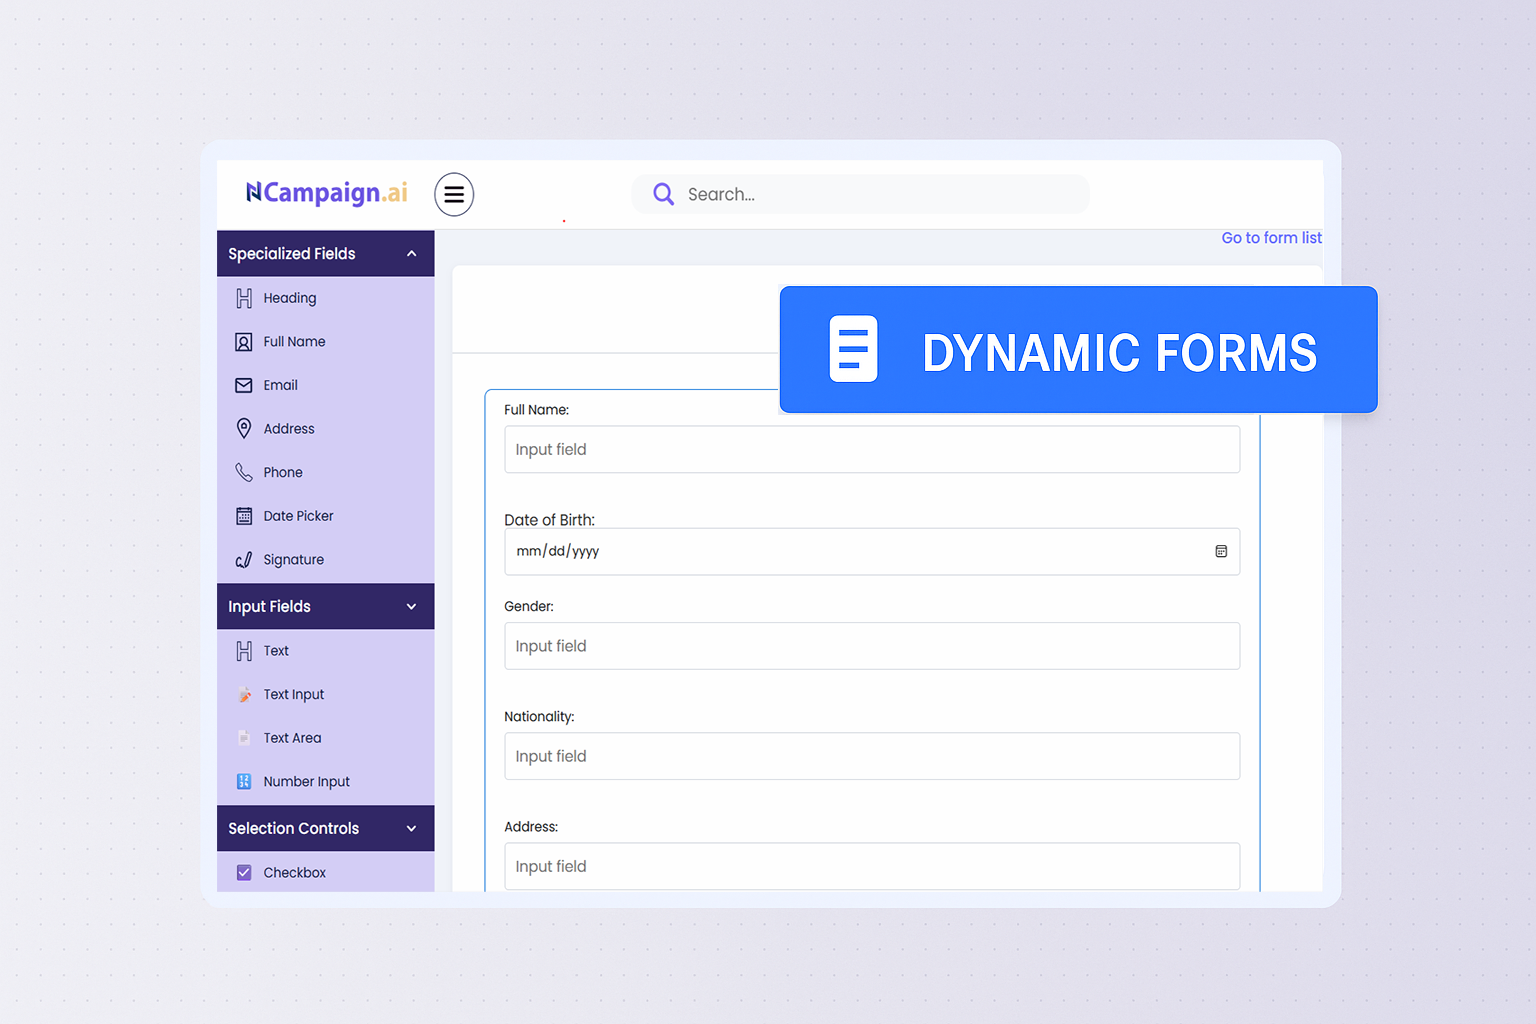This screenshot has width=1536, height=1024.
Task: Open the Date of Birth calendar picker
Action: pyautogui.click(x=1221, y=551)
